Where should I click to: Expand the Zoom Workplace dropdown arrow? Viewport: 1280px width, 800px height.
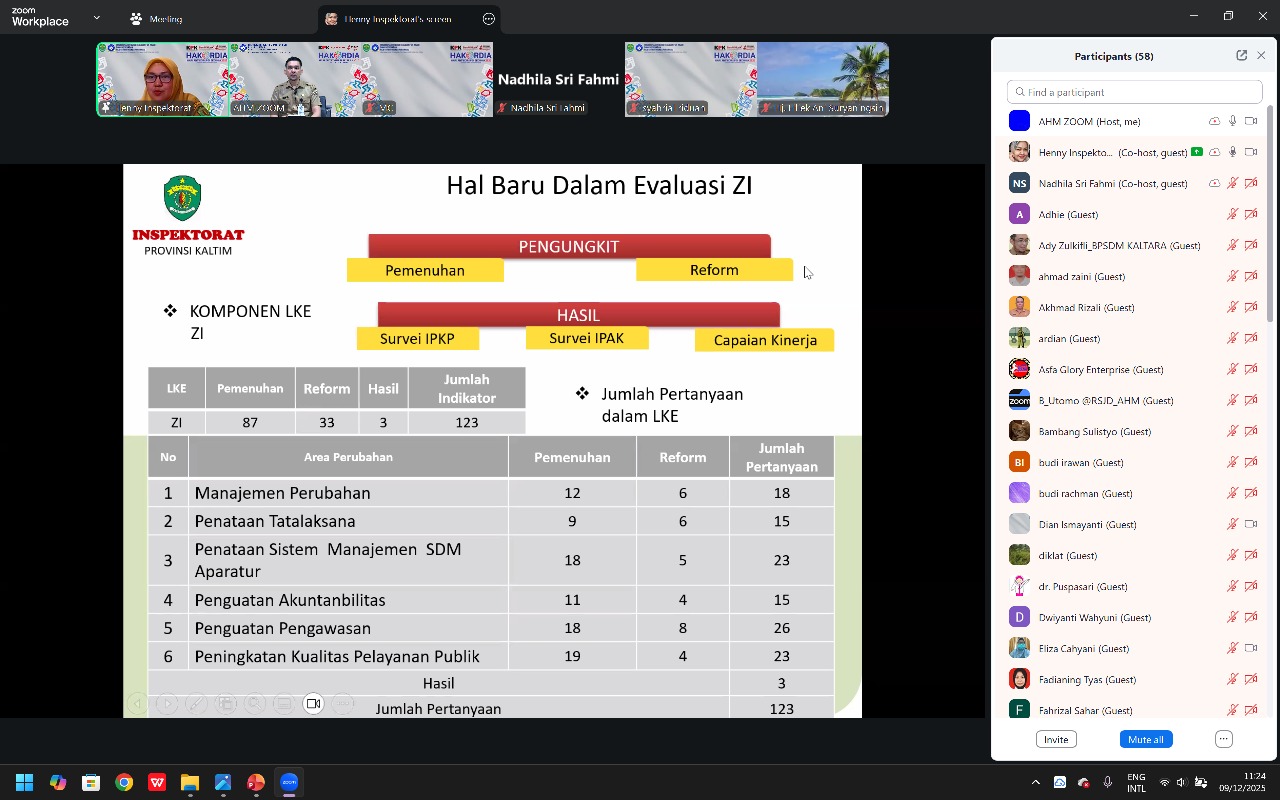pyautogui.click(x=96, y=18)
